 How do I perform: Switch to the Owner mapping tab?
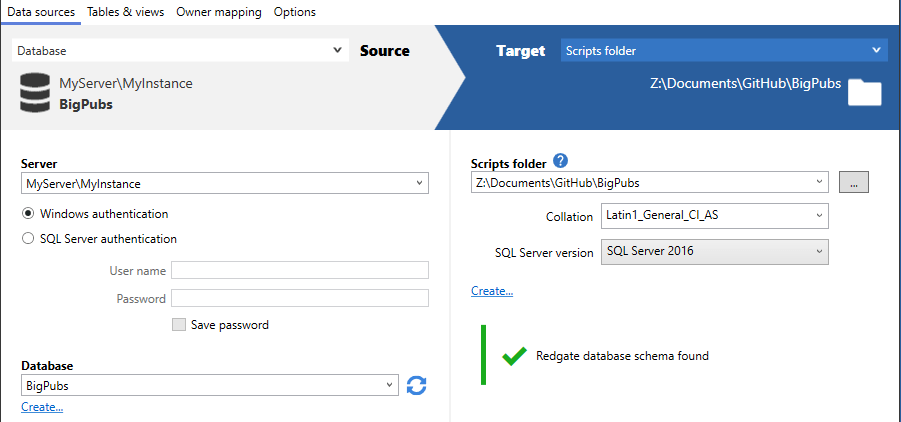(219, 11)
